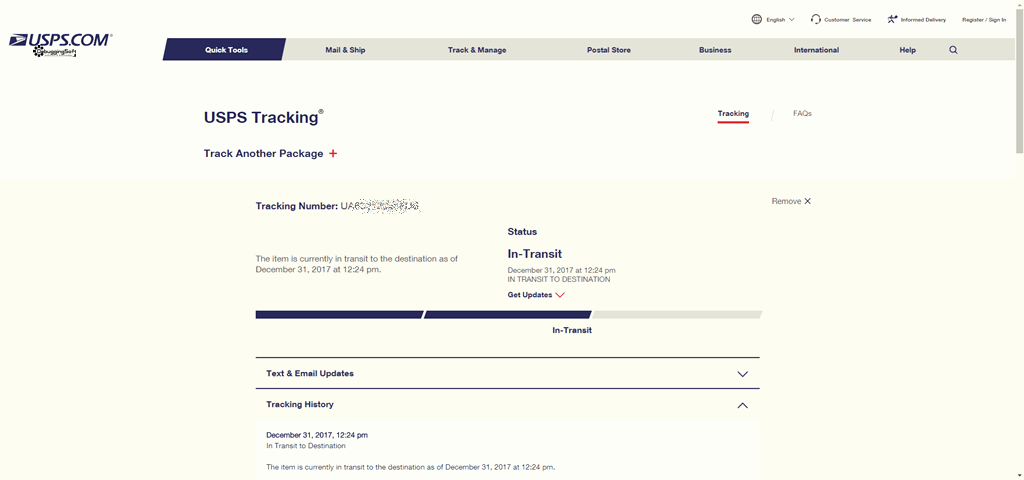Screen dimensions: 1024x480
Task: Open the International menu
Action: coord(816,50)
